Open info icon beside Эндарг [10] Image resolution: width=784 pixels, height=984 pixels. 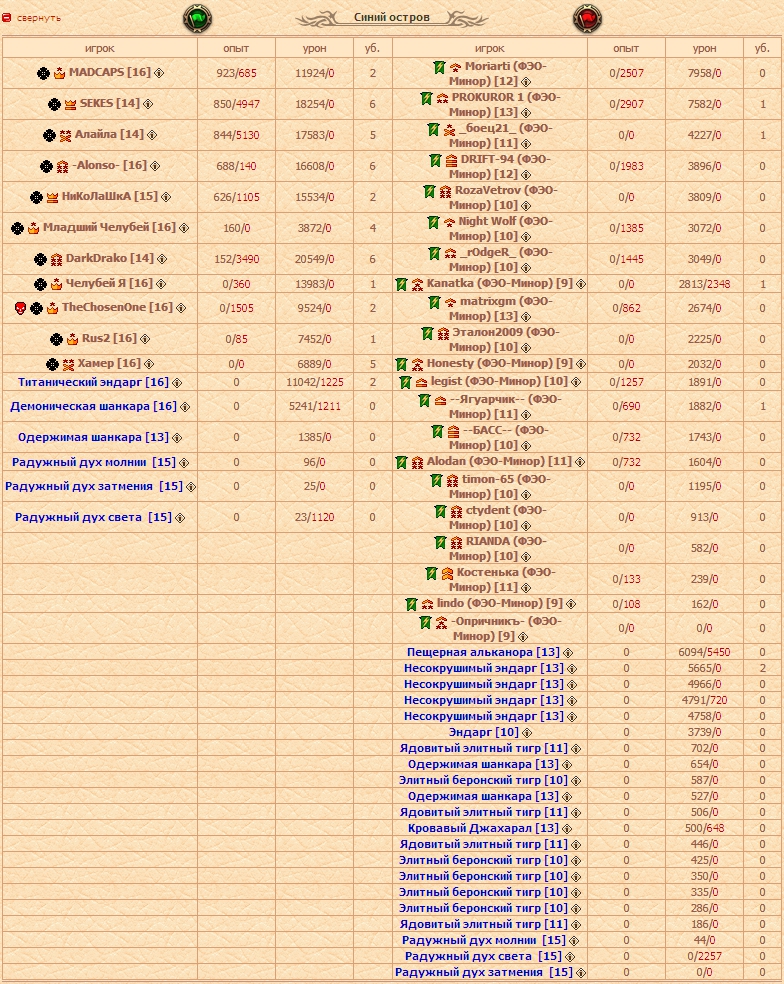527,733
